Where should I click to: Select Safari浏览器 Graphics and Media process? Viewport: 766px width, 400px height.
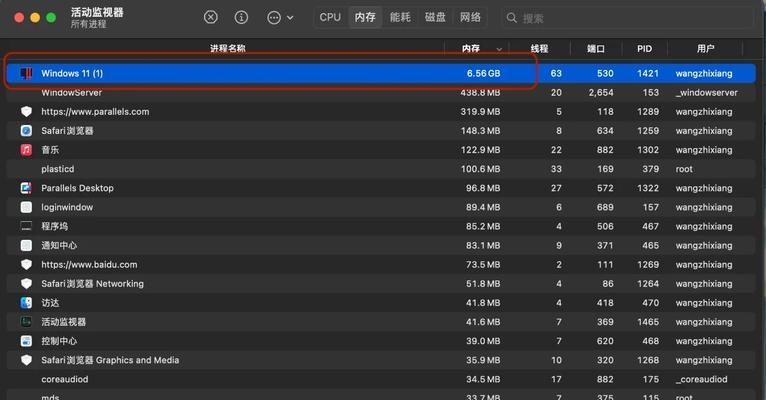pyautogui.click(x=110, y=360)
